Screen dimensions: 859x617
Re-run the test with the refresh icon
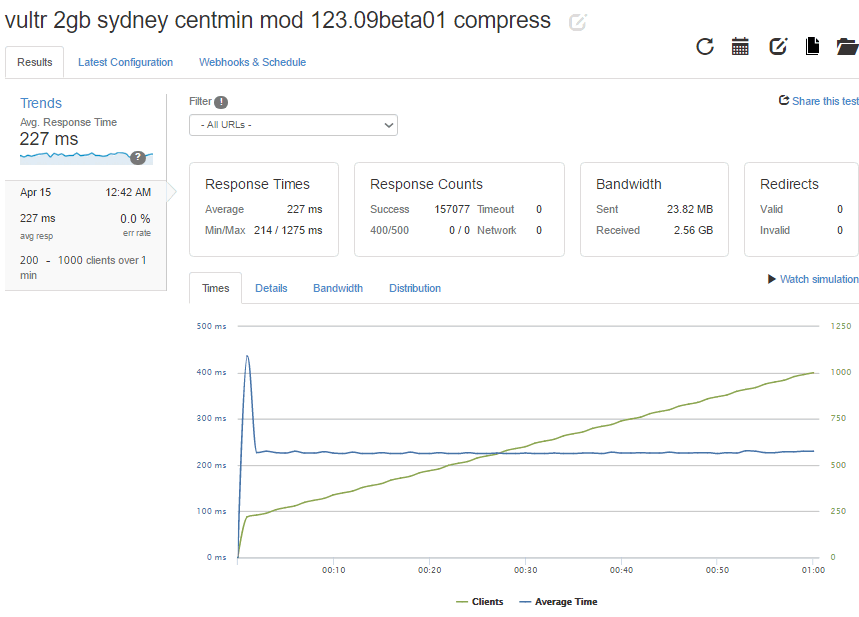705,47
